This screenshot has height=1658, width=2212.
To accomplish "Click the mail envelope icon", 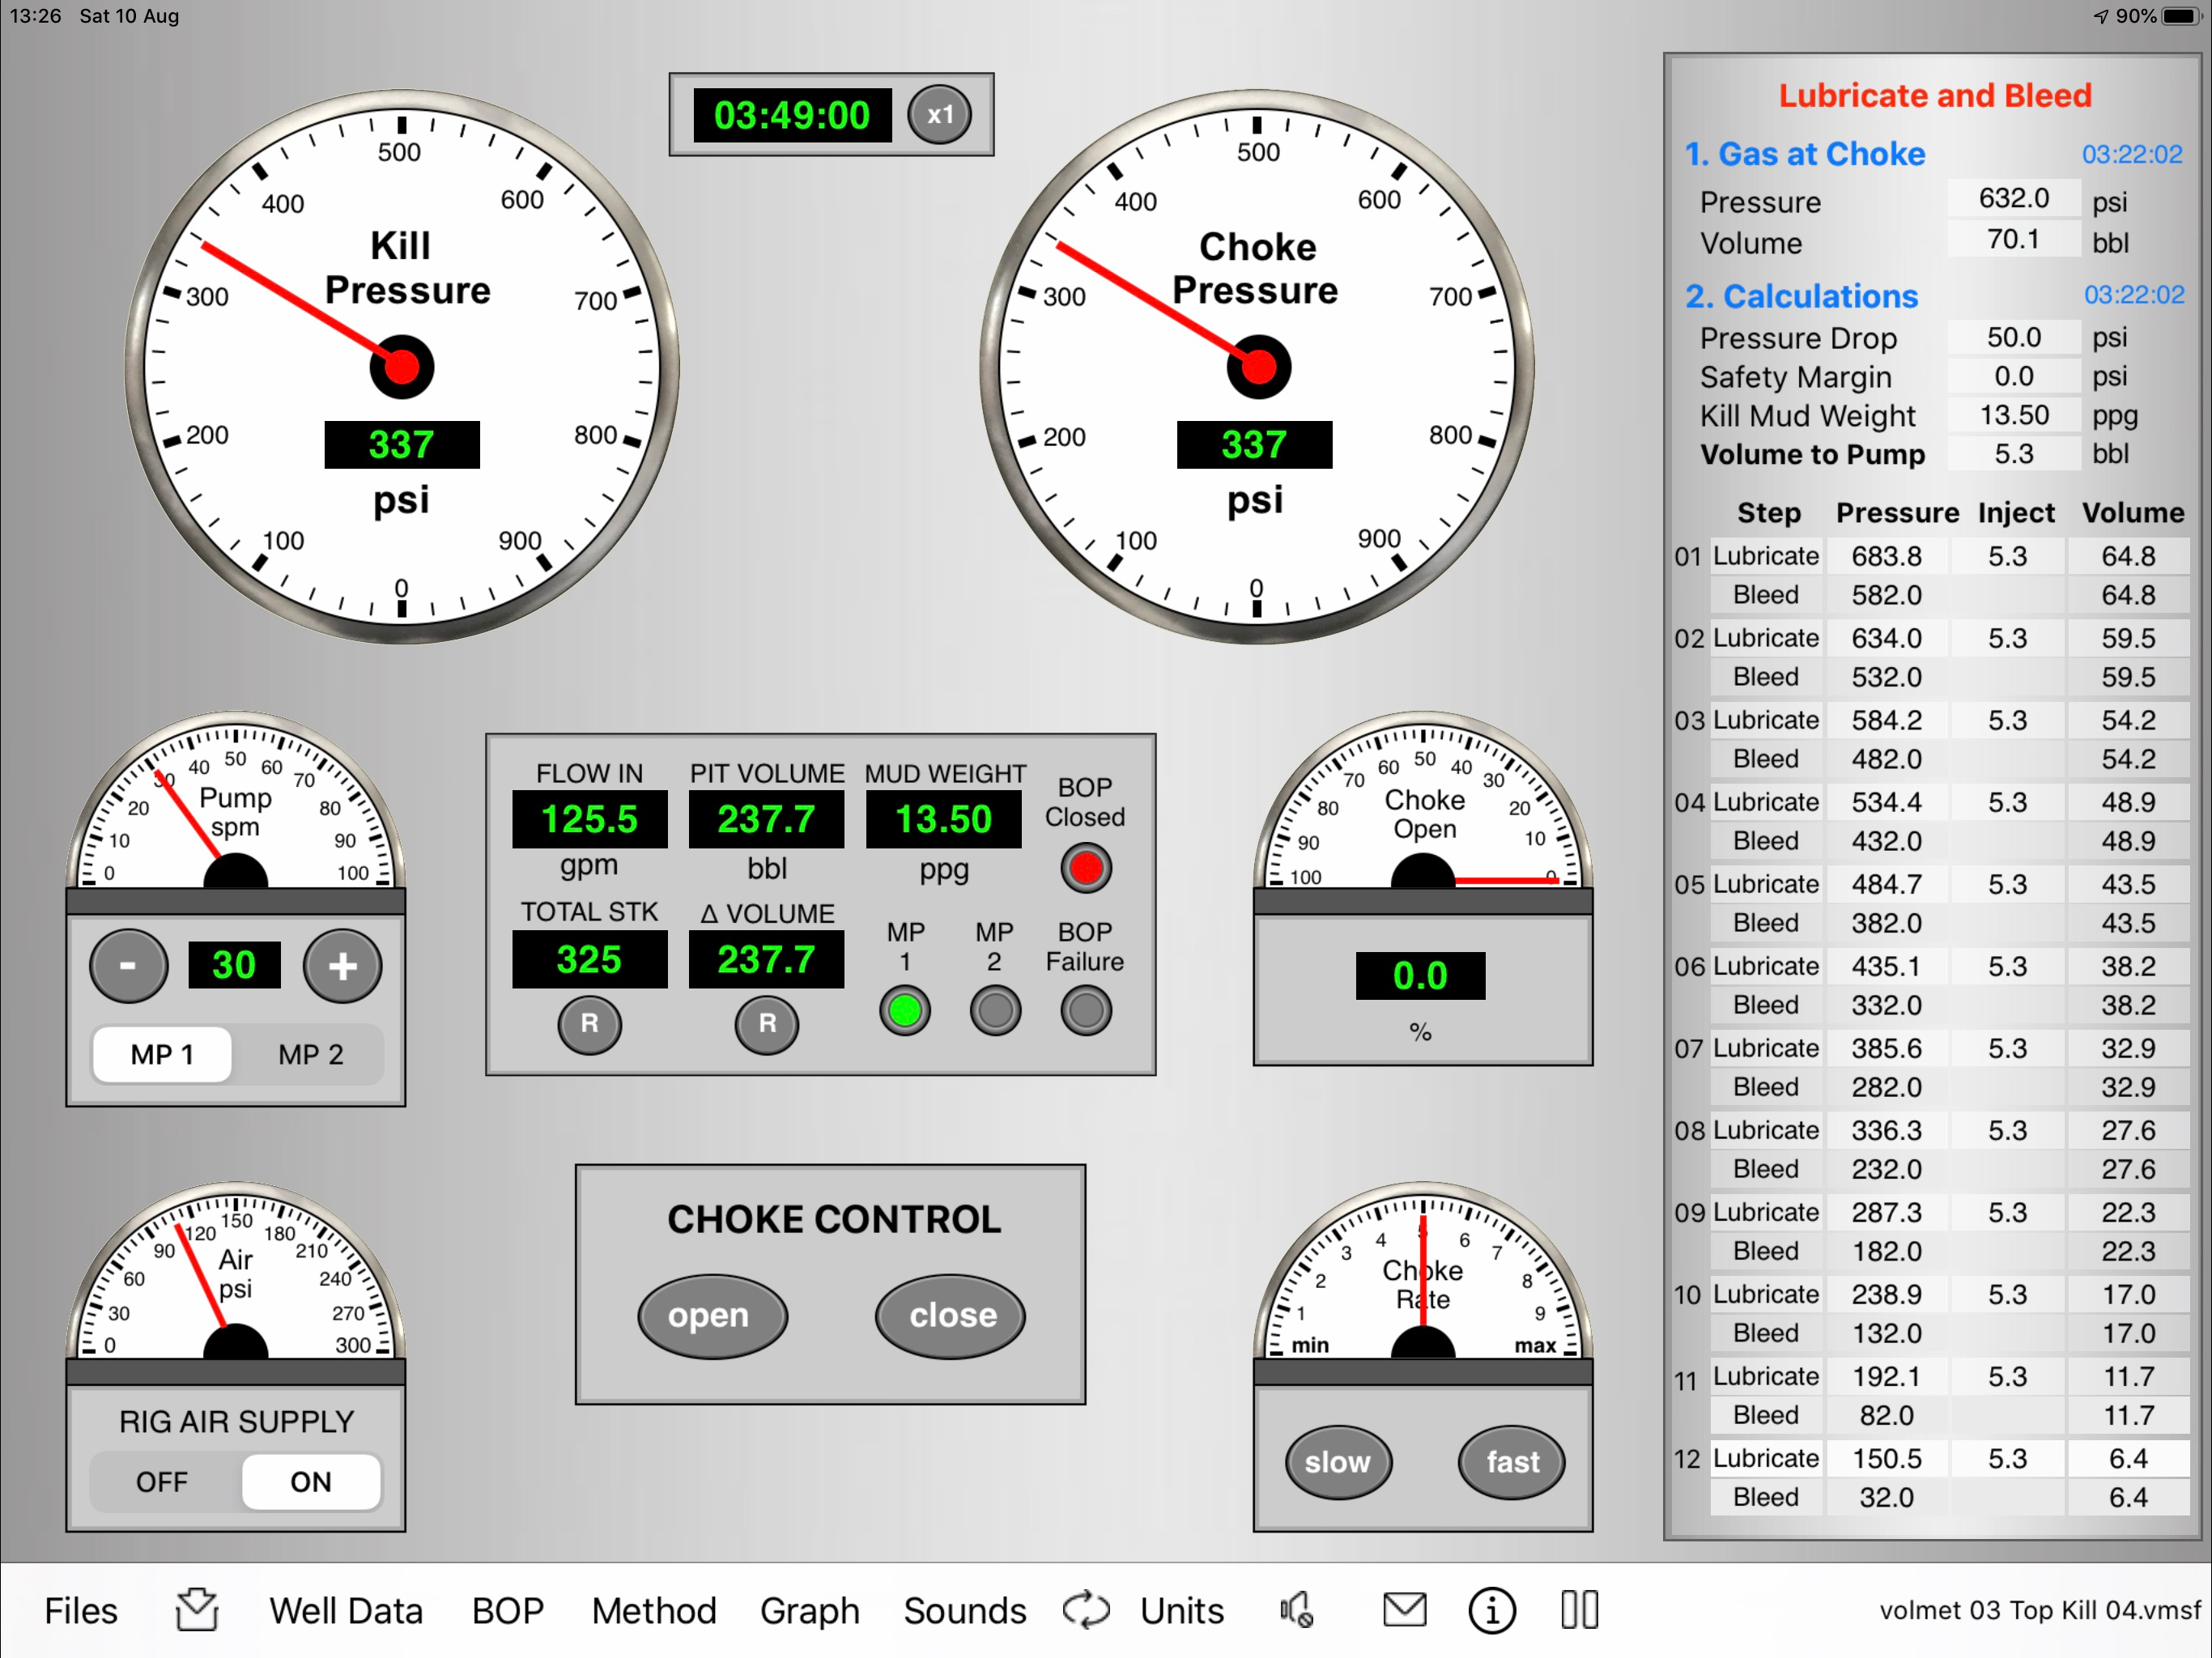I will click(1404, 1610).
